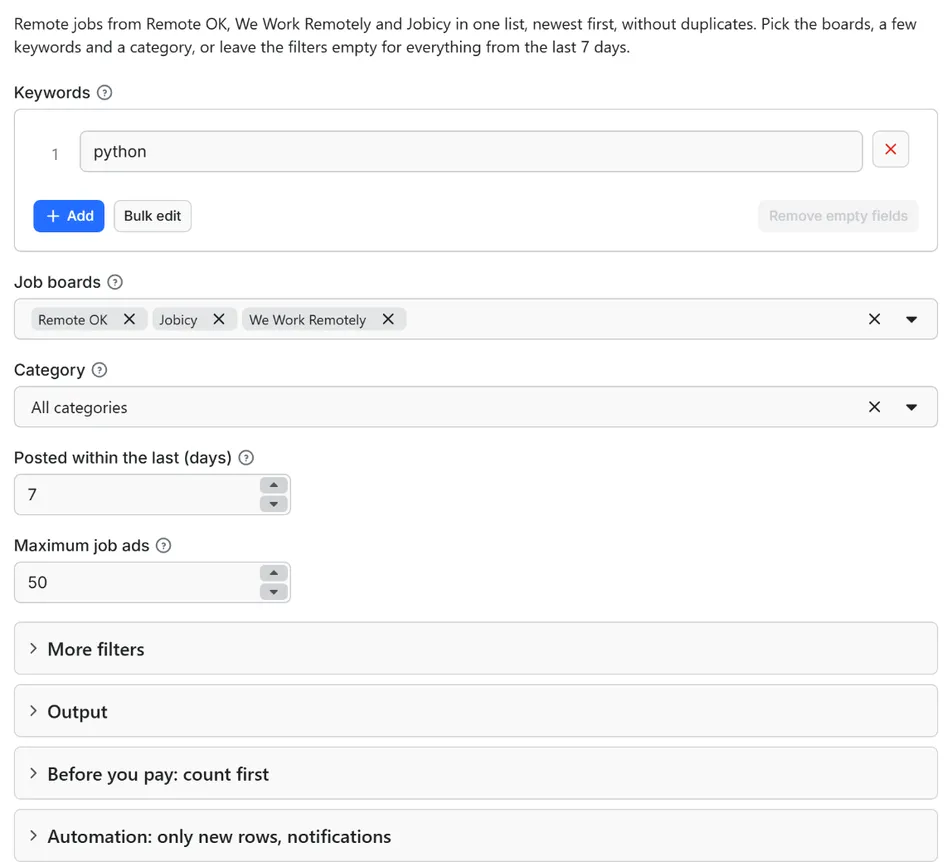Show the Maximum job ads help icon
This screenshot has width=952, height=862.
163,545
